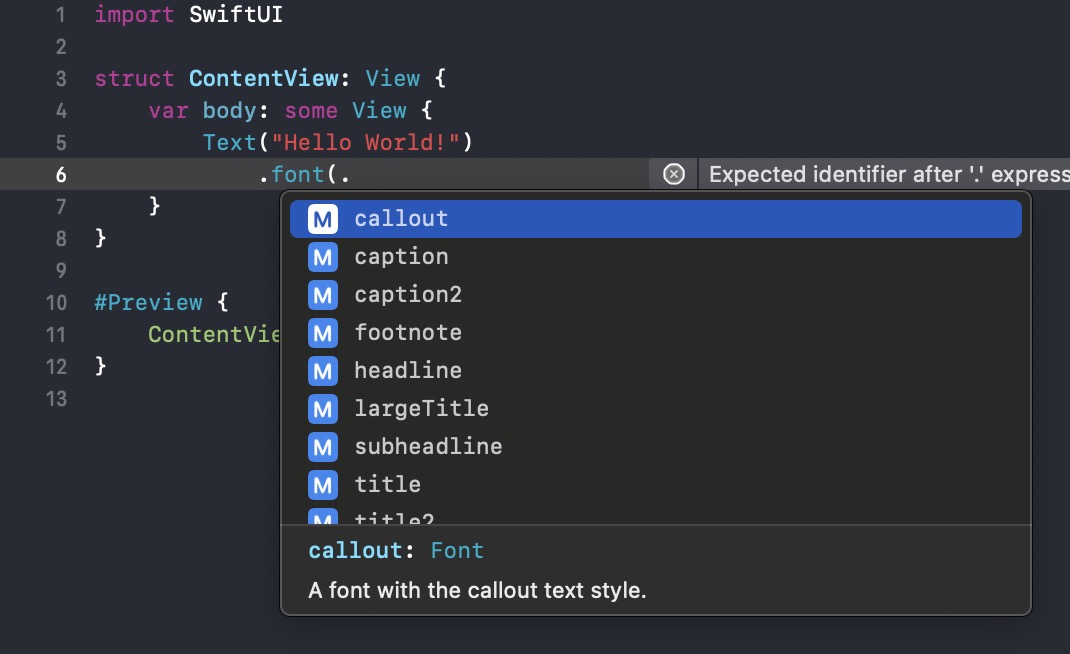The width and height of the screenshot is (1070, 654).
Task: Choose the title completion entry
Action: (x=656, y=485)
